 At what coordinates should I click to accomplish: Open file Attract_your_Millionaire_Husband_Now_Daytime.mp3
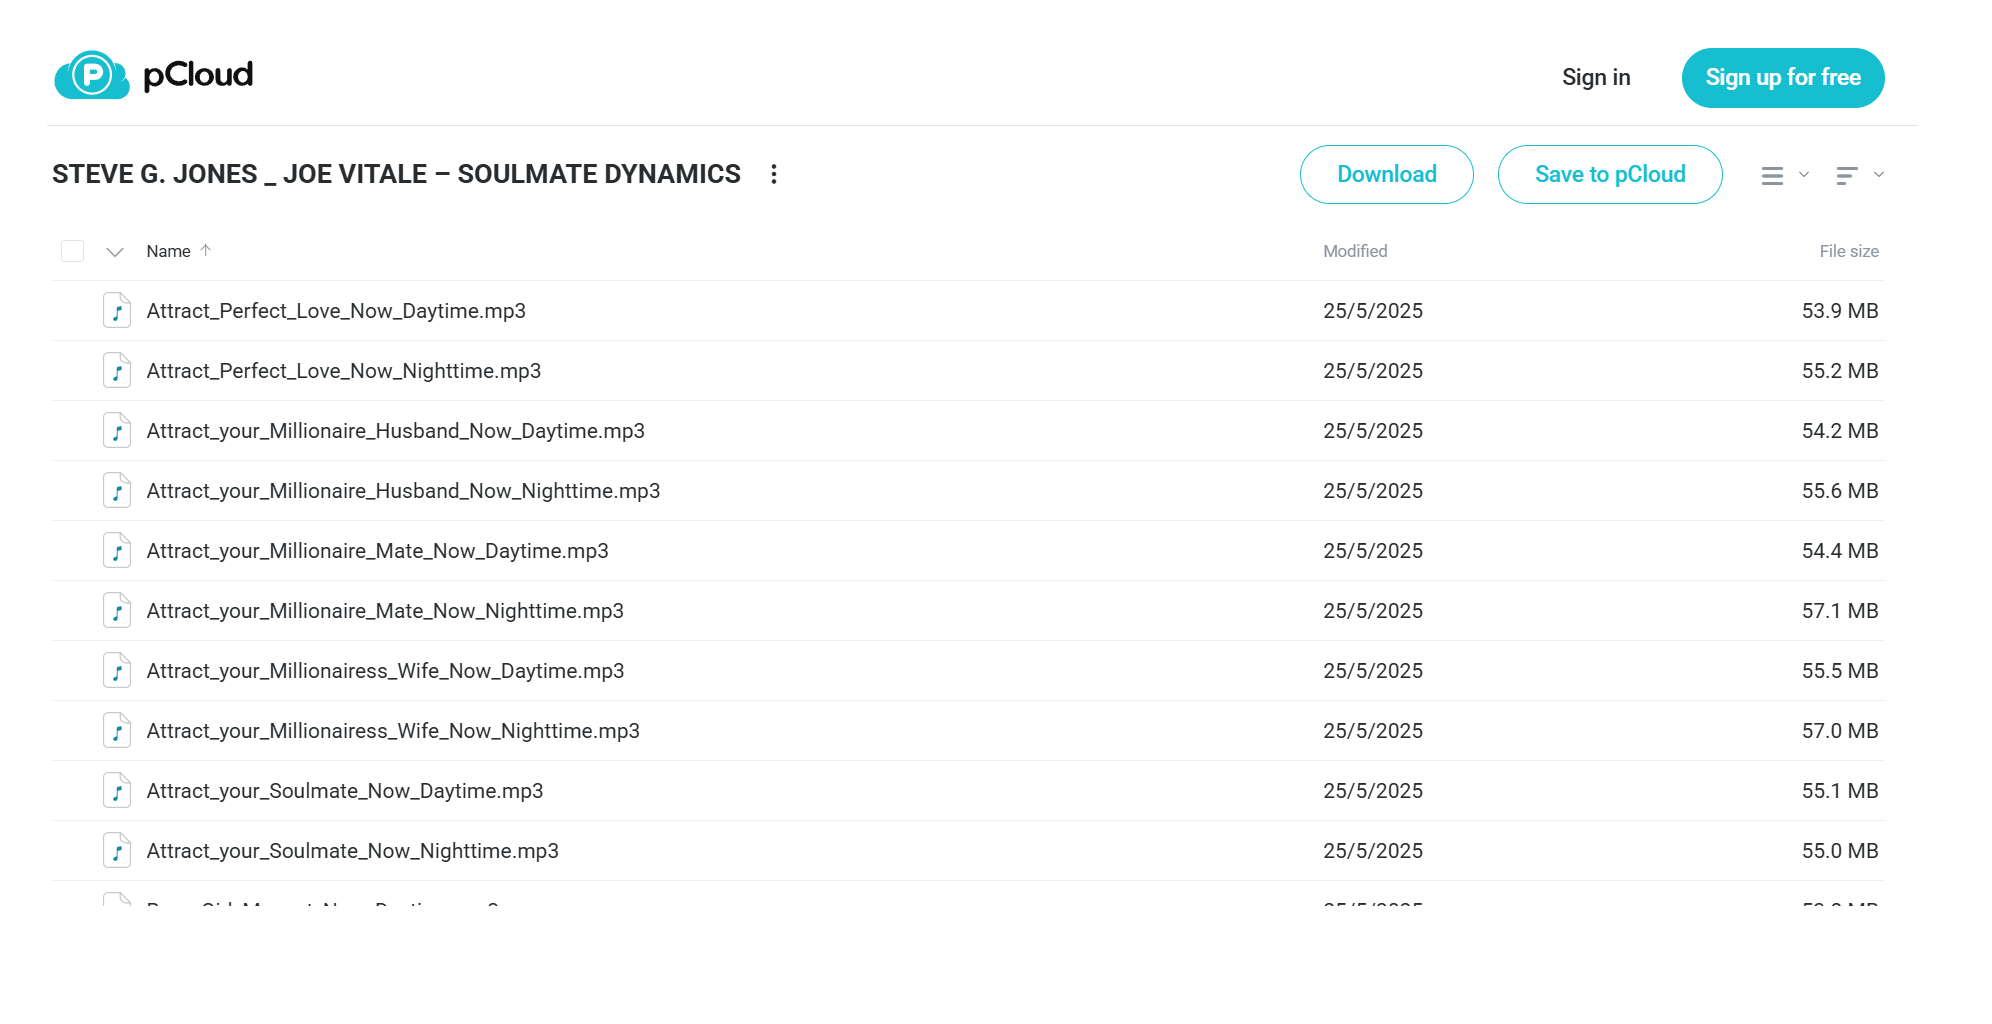coord(396,431)
